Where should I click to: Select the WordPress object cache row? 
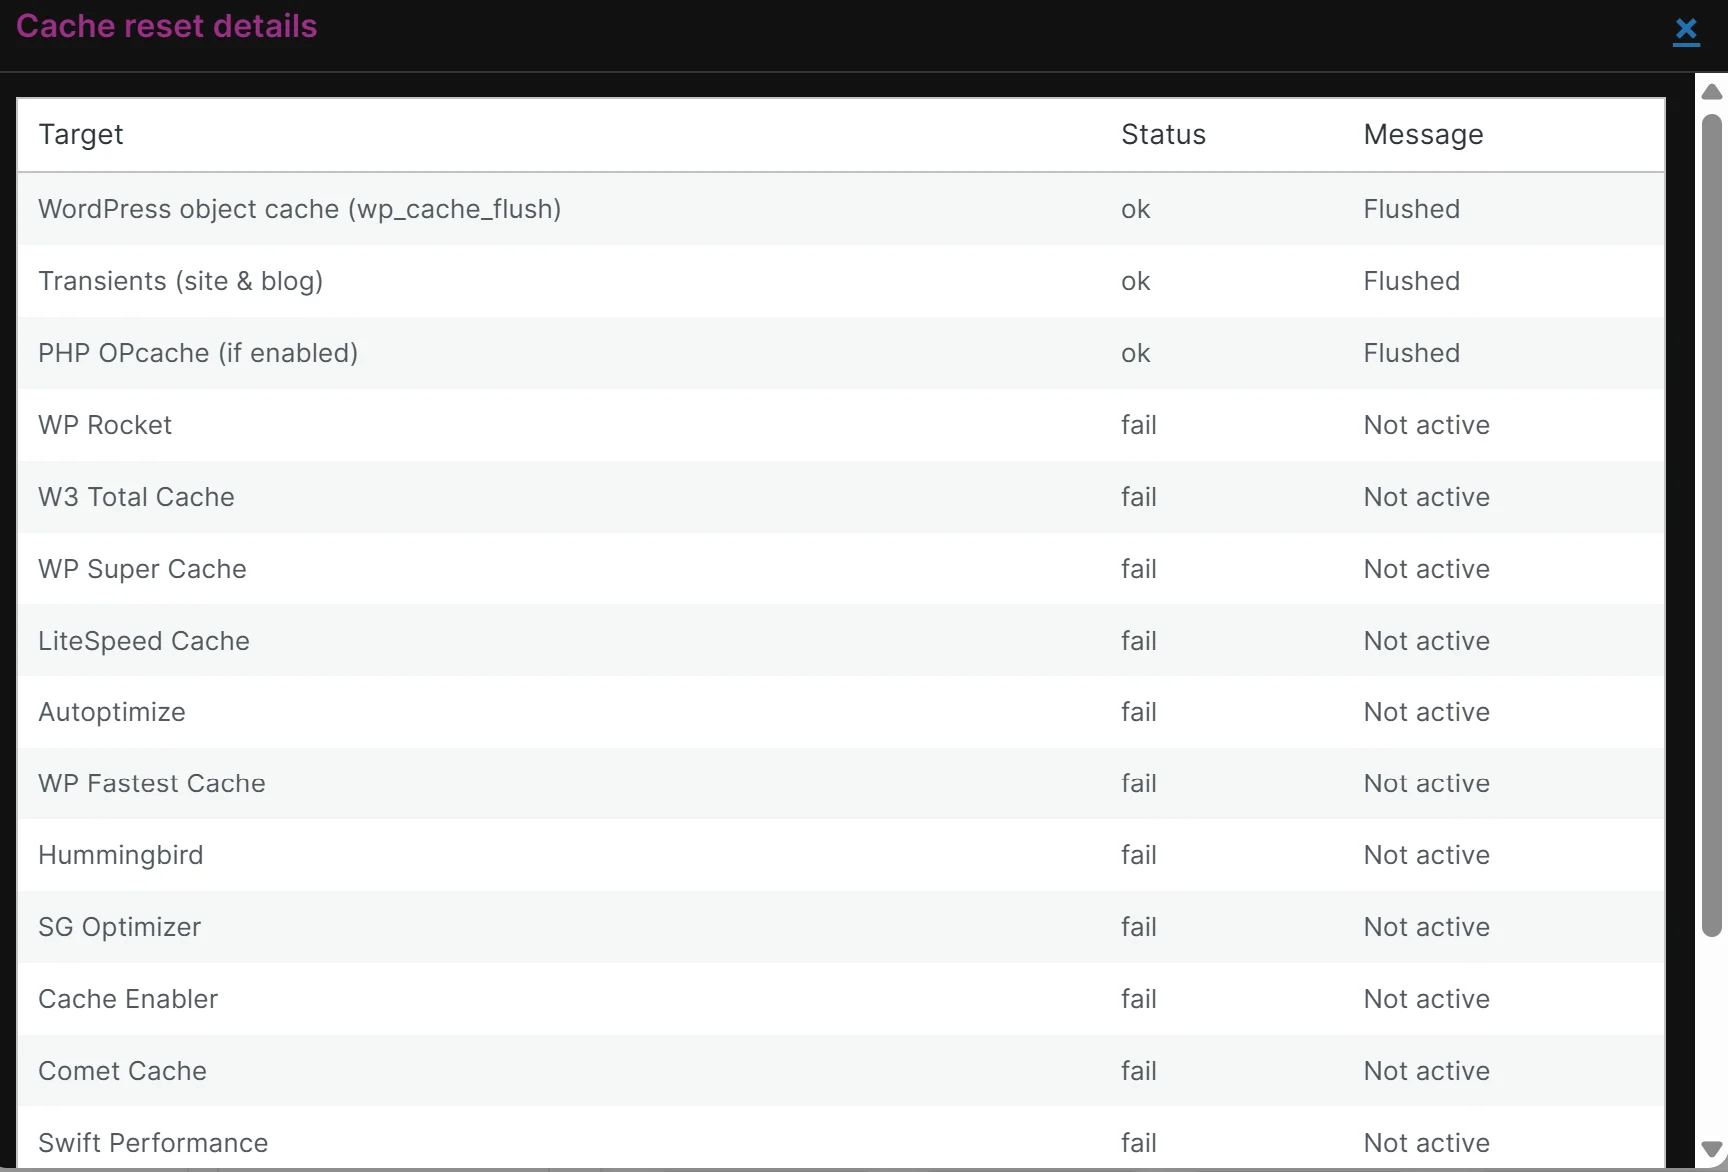299,209
